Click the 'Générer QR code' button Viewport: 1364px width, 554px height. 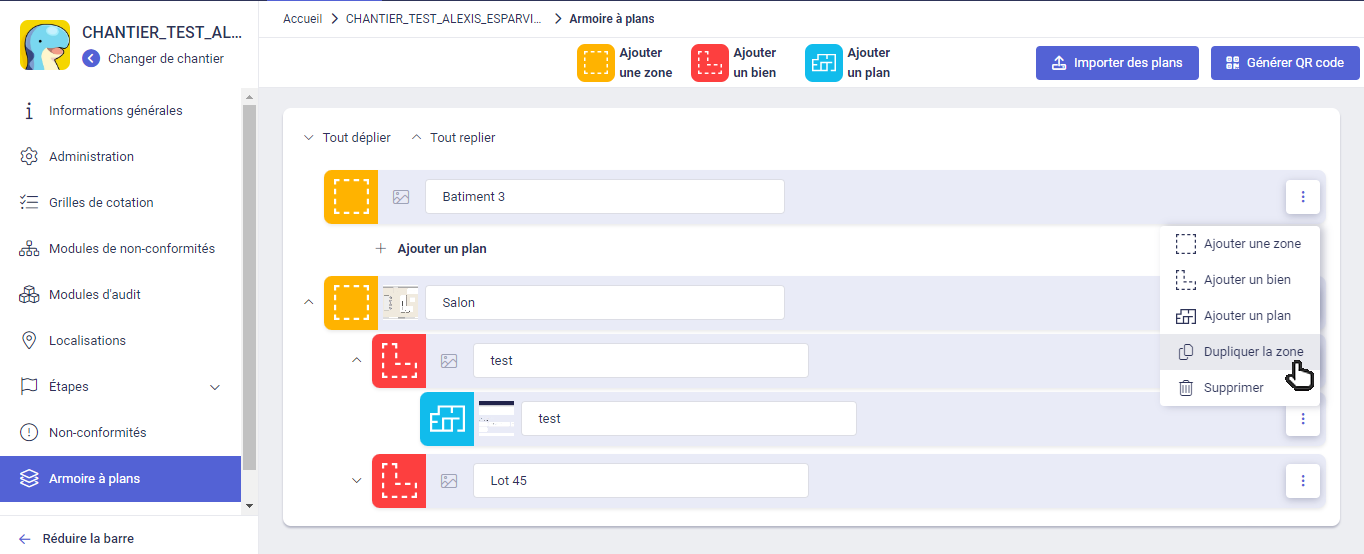1284,63
